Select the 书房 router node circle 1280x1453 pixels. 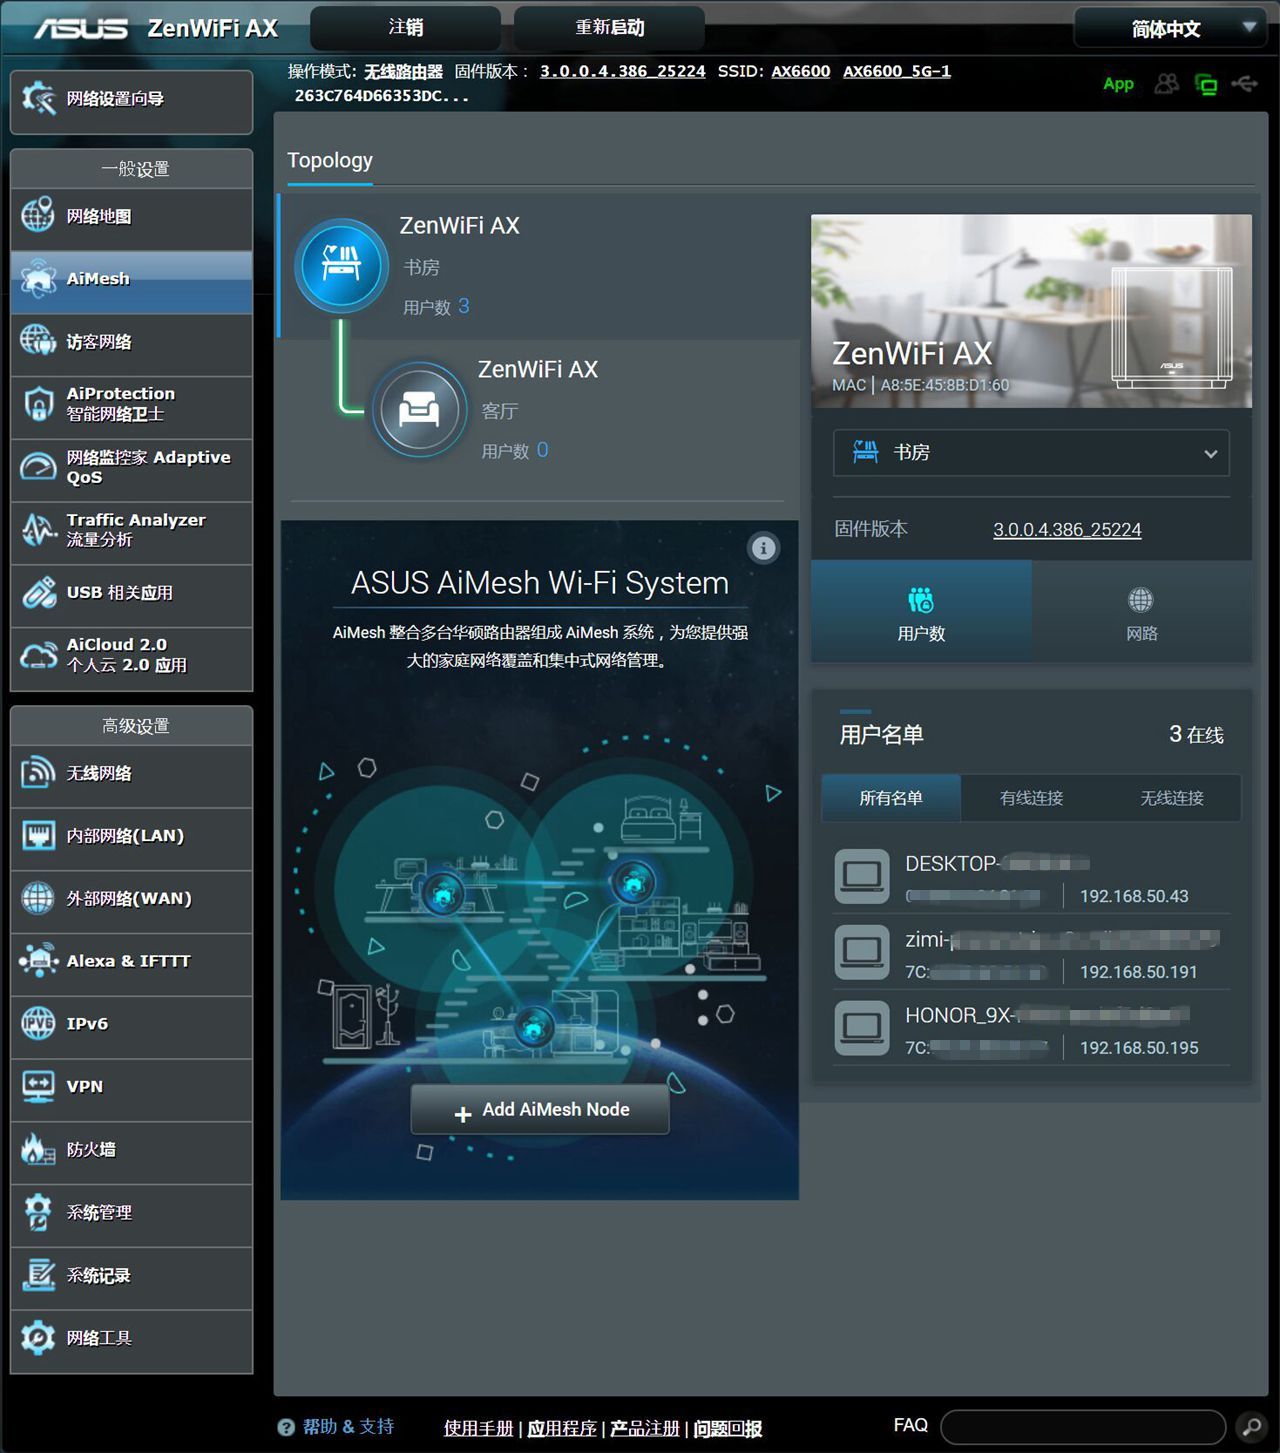click(341, 266)
